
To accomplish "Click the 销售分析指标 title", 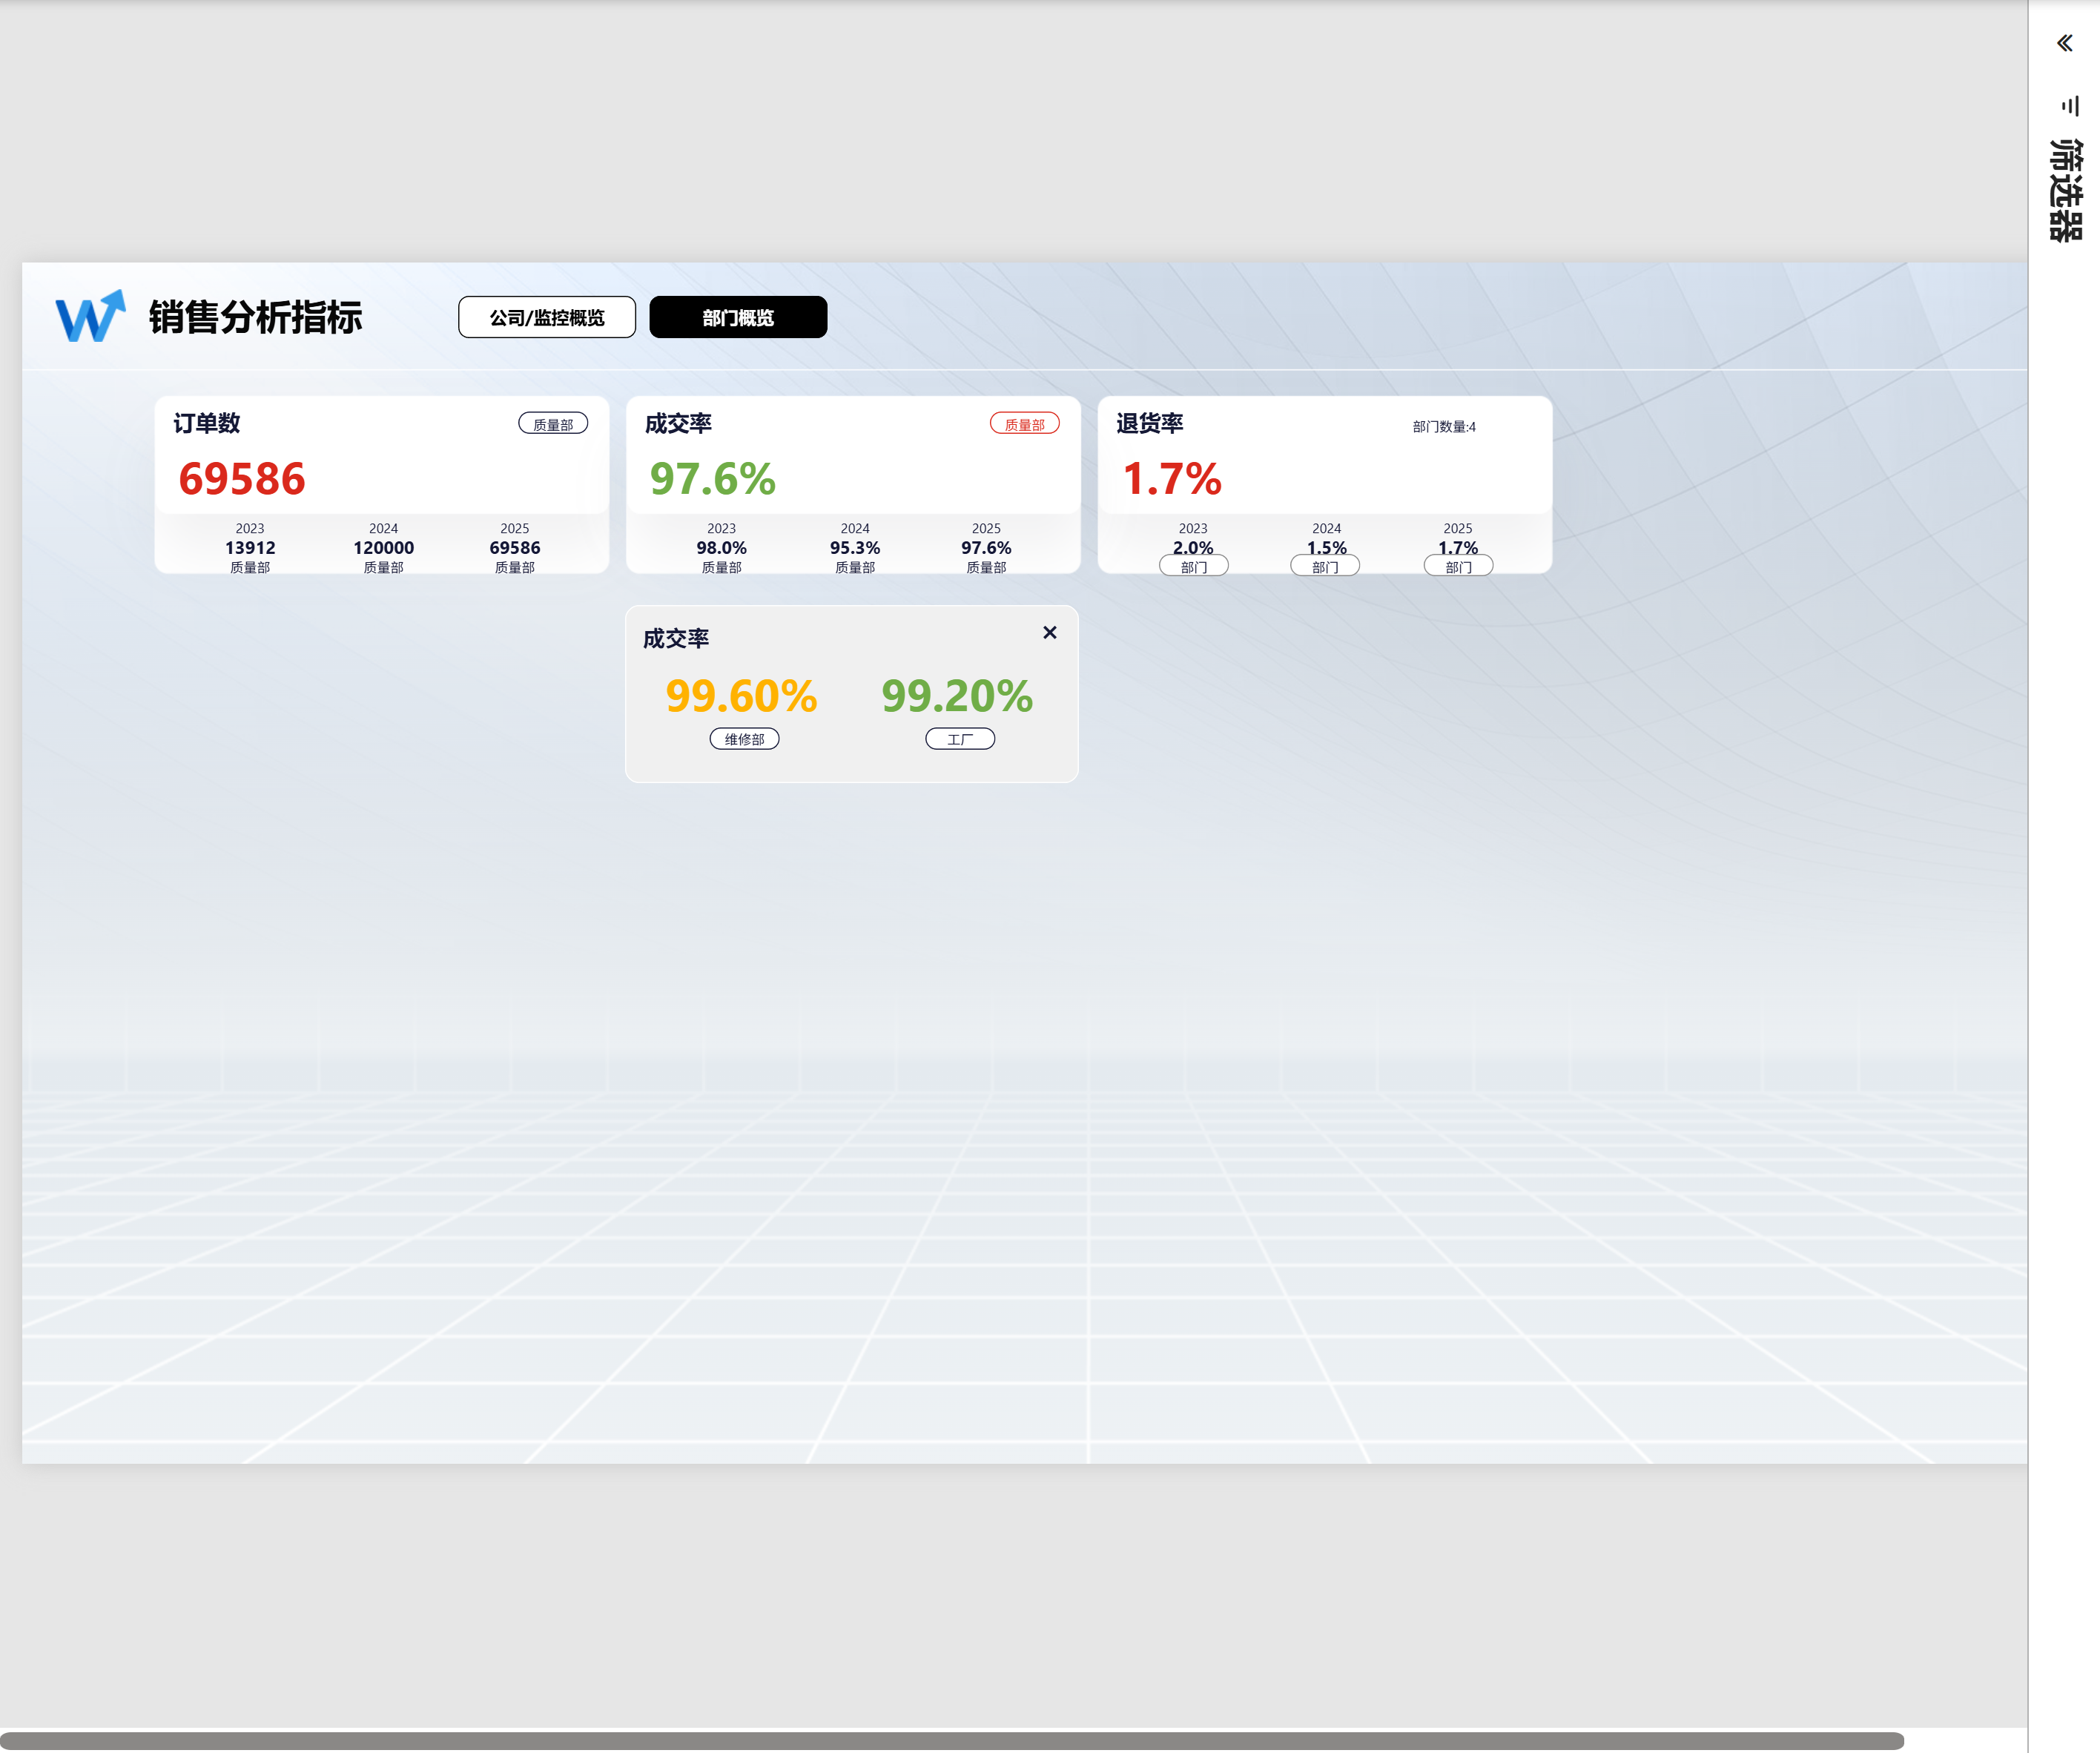I will pyautogui.click(x=255, y=317).
